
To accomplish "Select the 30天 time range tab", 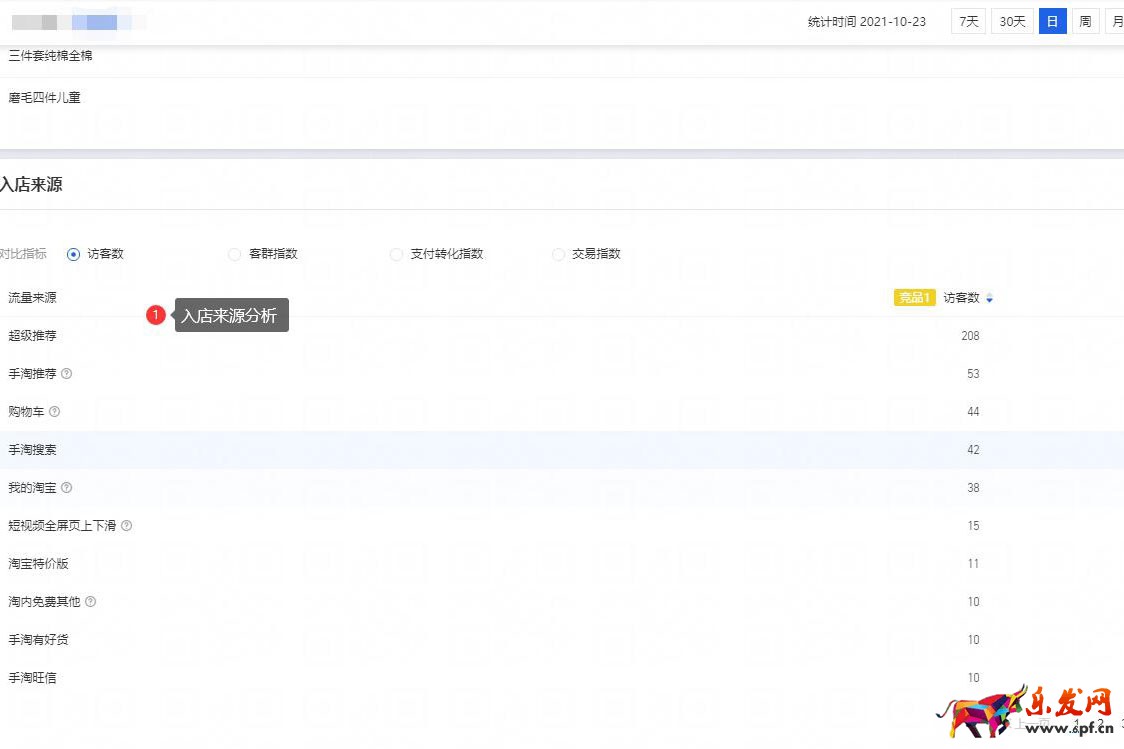I will (x=1012, y=21).
